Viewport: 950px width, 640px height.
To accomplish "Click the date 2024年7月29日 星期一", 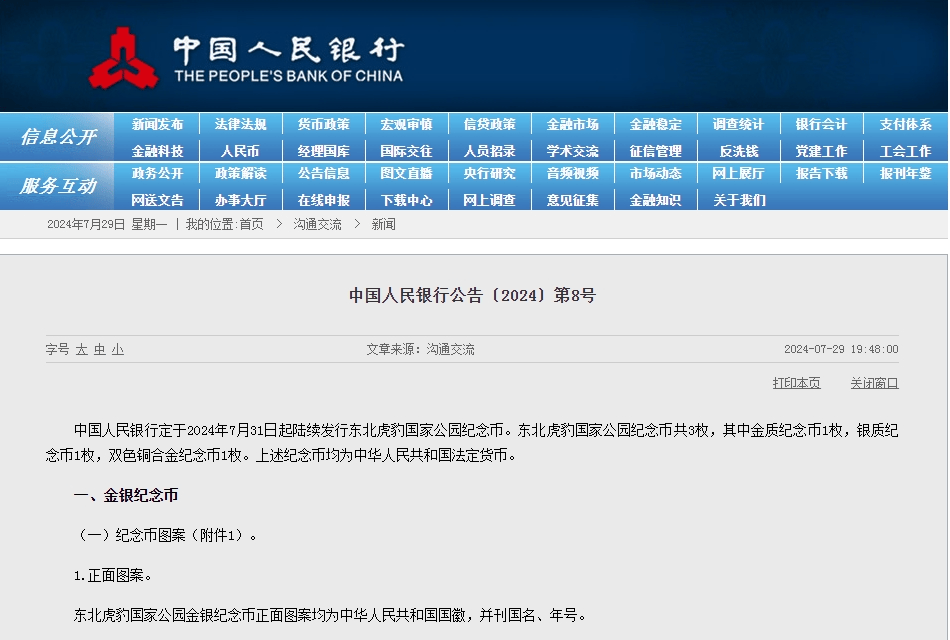I will pyautogui.click(x=107, y=225).
